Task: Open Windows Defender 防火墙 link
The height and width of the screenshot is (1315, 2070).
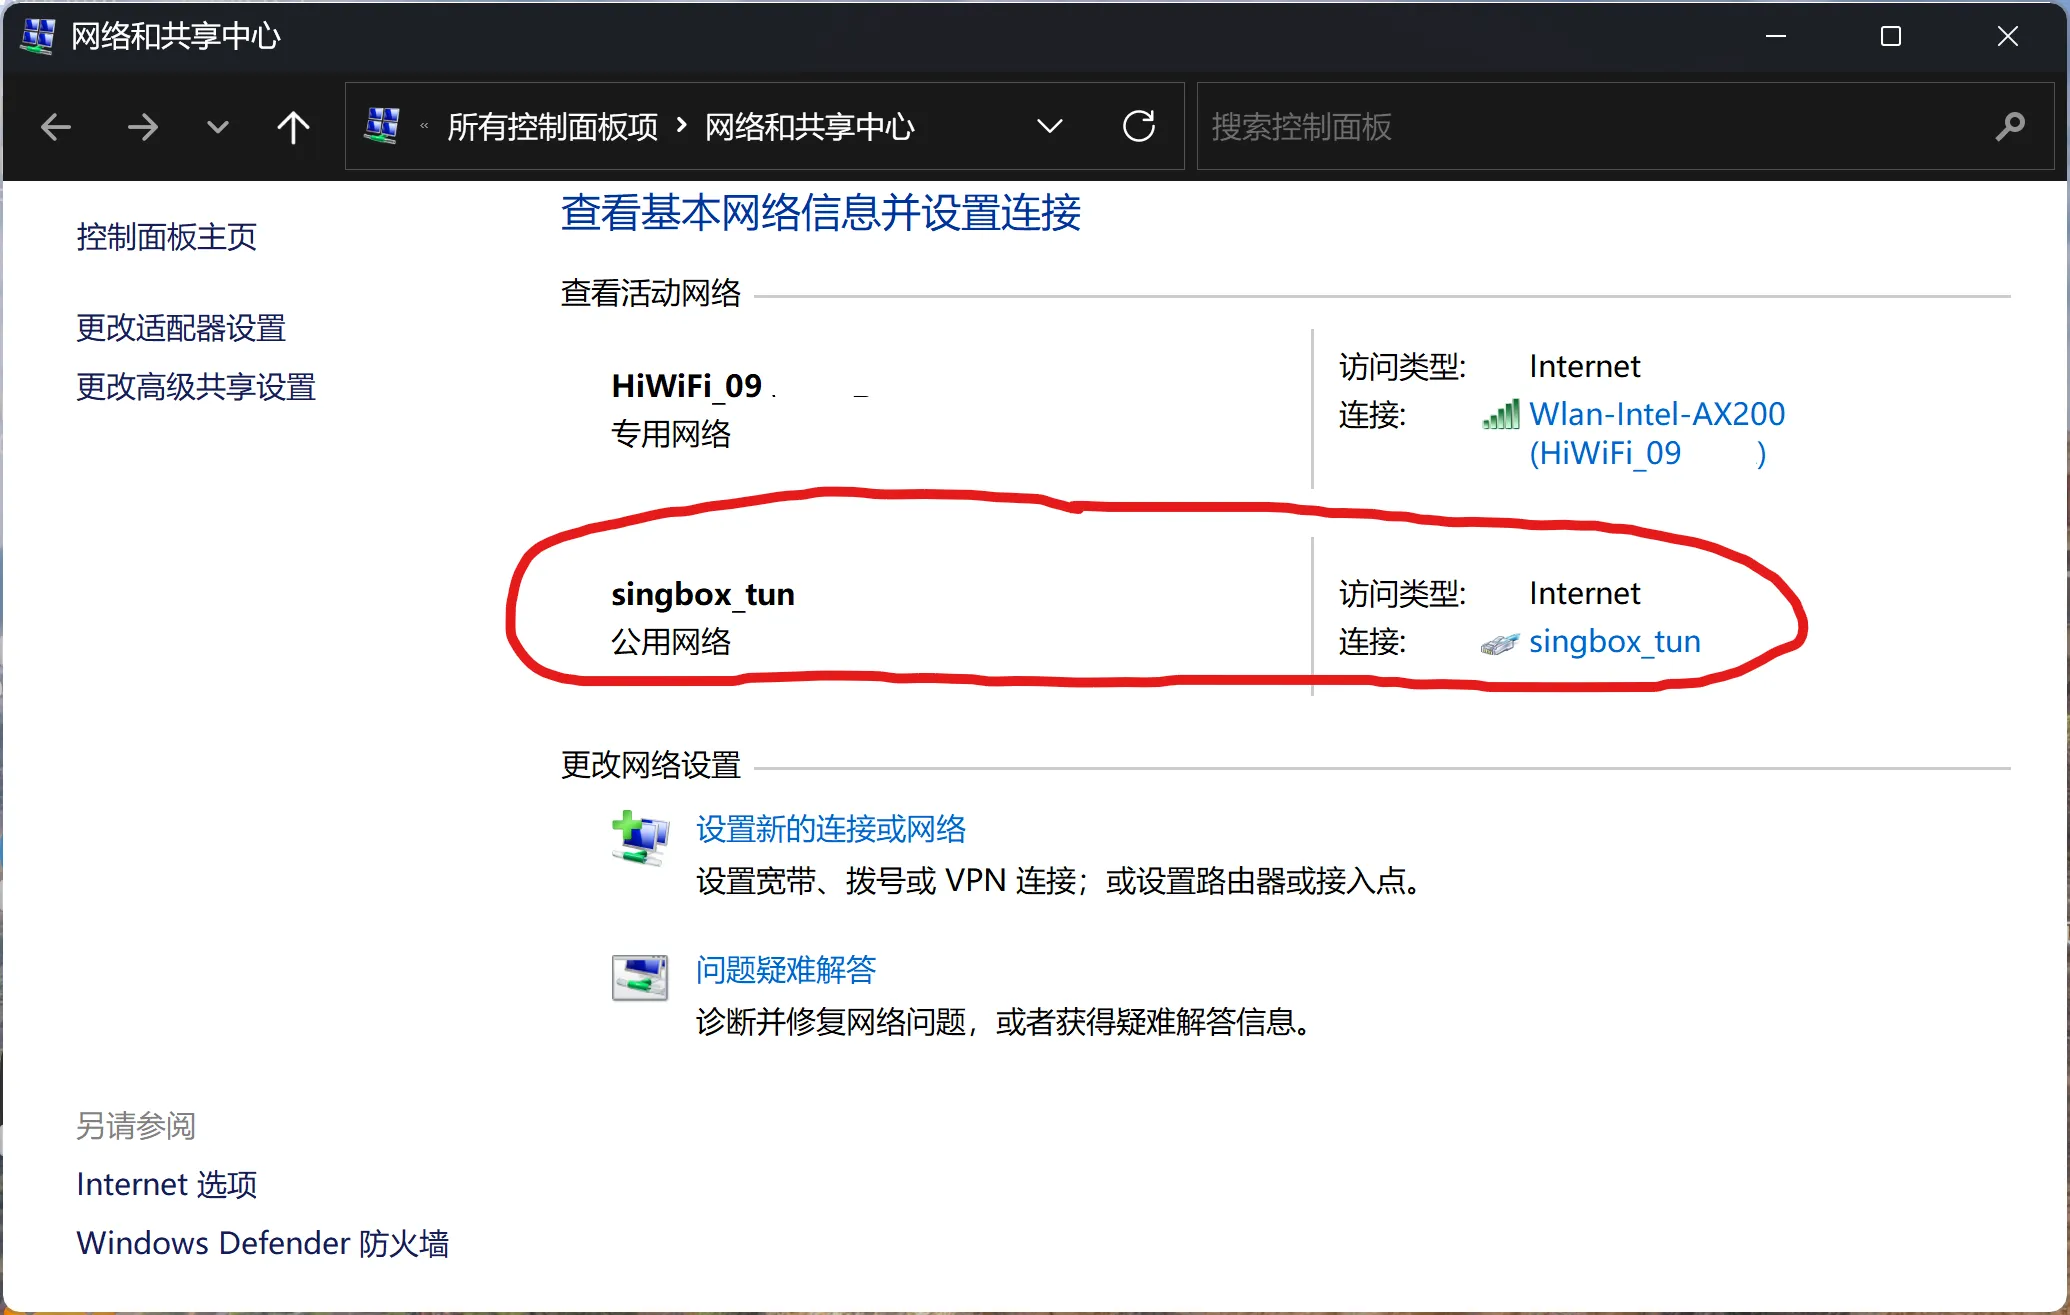Action: pyautogui.click(x=263, y=1243)
